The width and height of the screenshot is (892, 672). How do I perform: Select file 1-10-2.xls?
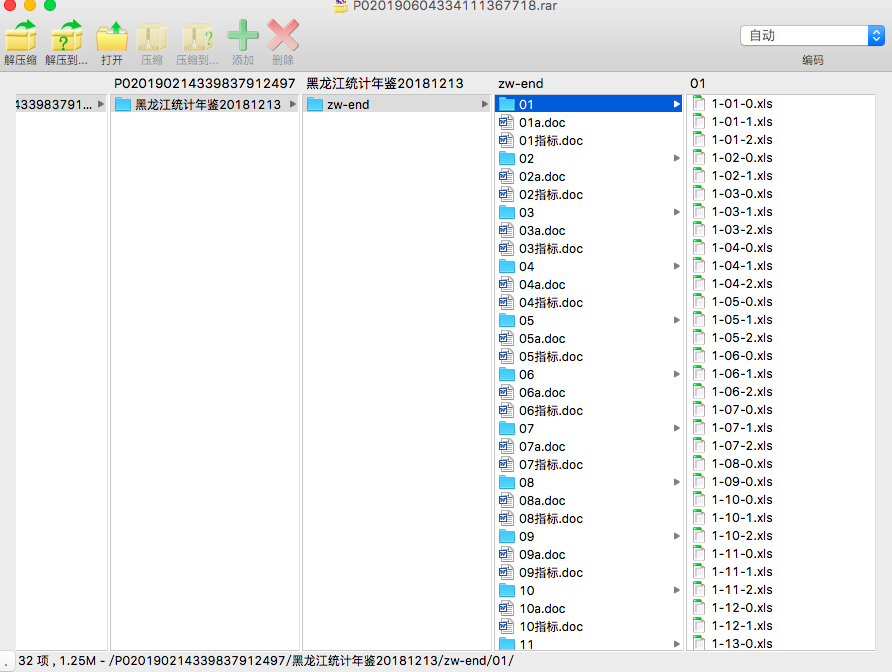[780, 535]
